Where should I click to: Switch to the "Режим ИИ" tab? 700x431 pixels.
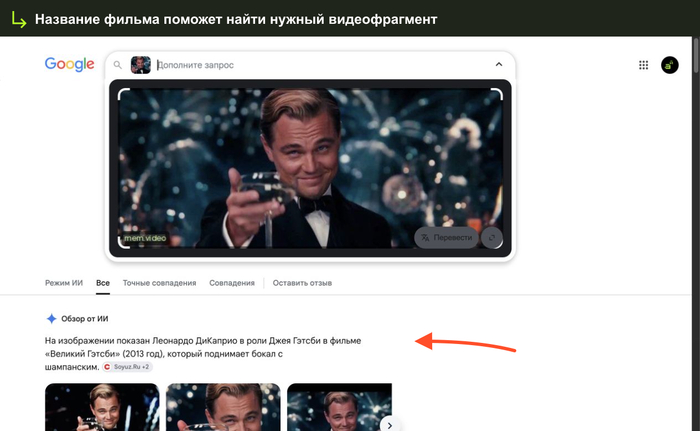click(64, 283)
